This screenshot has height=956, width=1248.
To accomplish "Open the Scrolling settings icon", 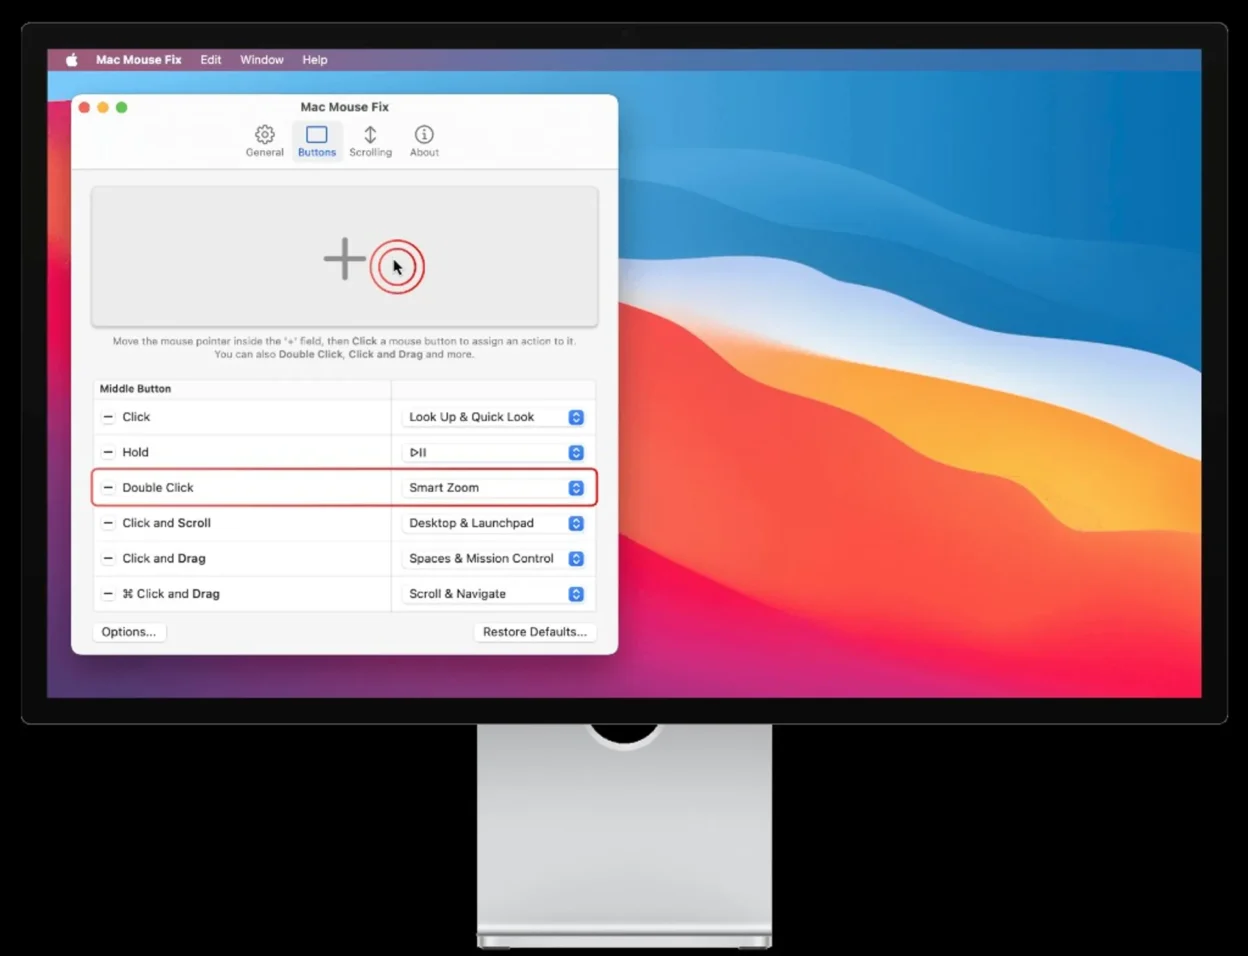I will (x=370, y=140).
